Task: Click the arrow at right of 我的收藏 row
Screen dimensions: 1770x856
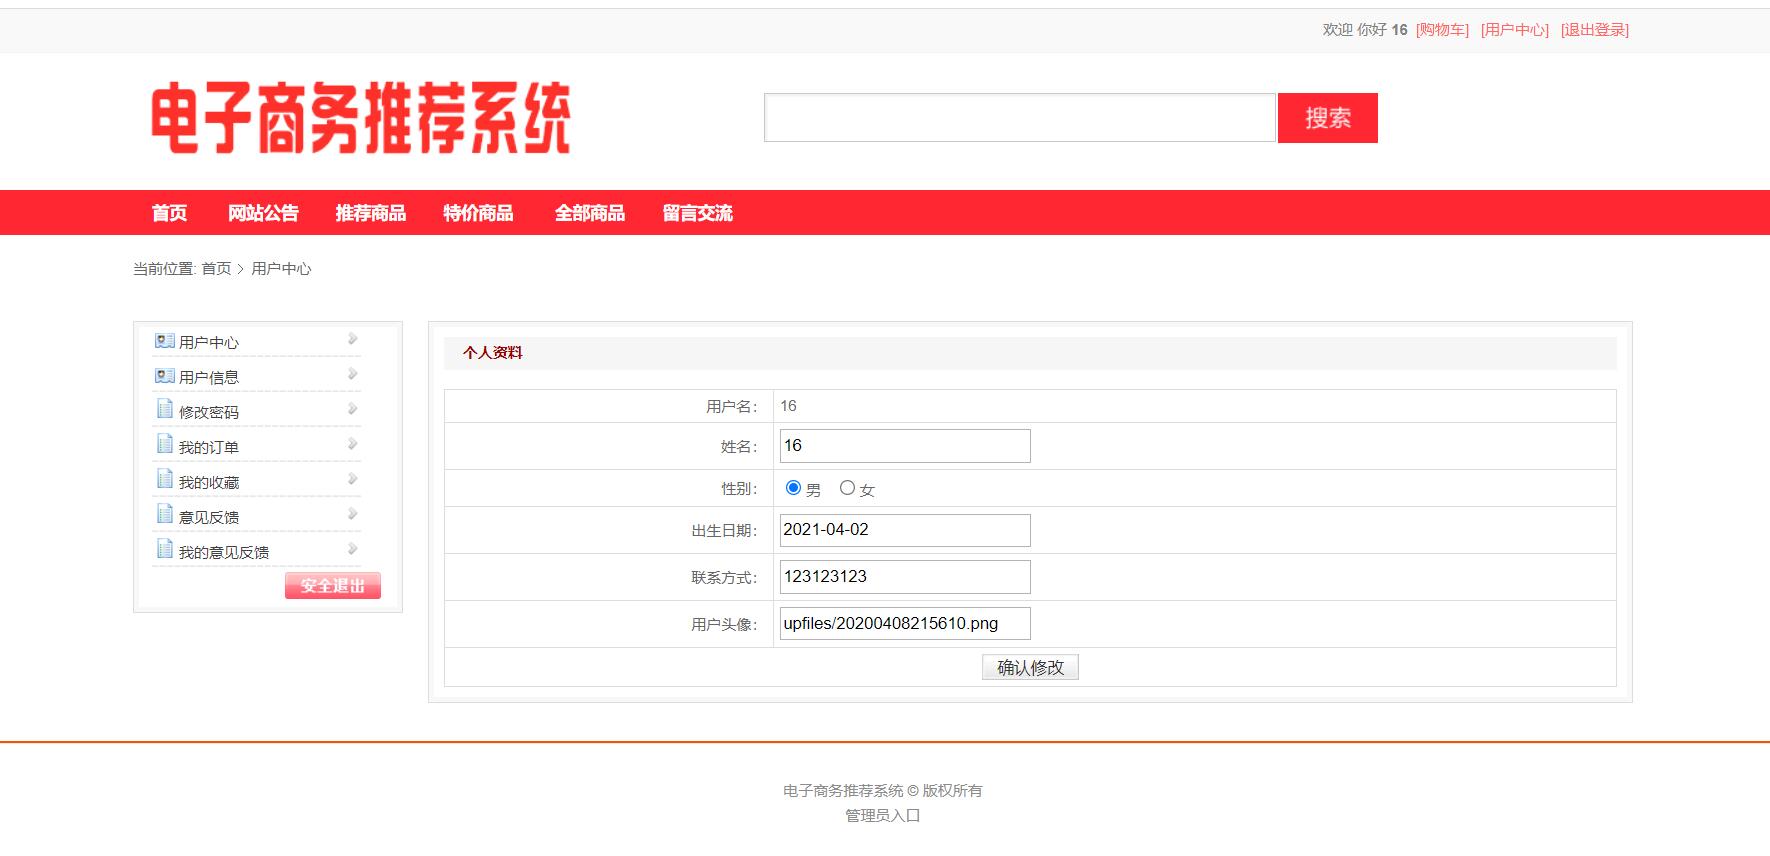Action: coord(352,479)
